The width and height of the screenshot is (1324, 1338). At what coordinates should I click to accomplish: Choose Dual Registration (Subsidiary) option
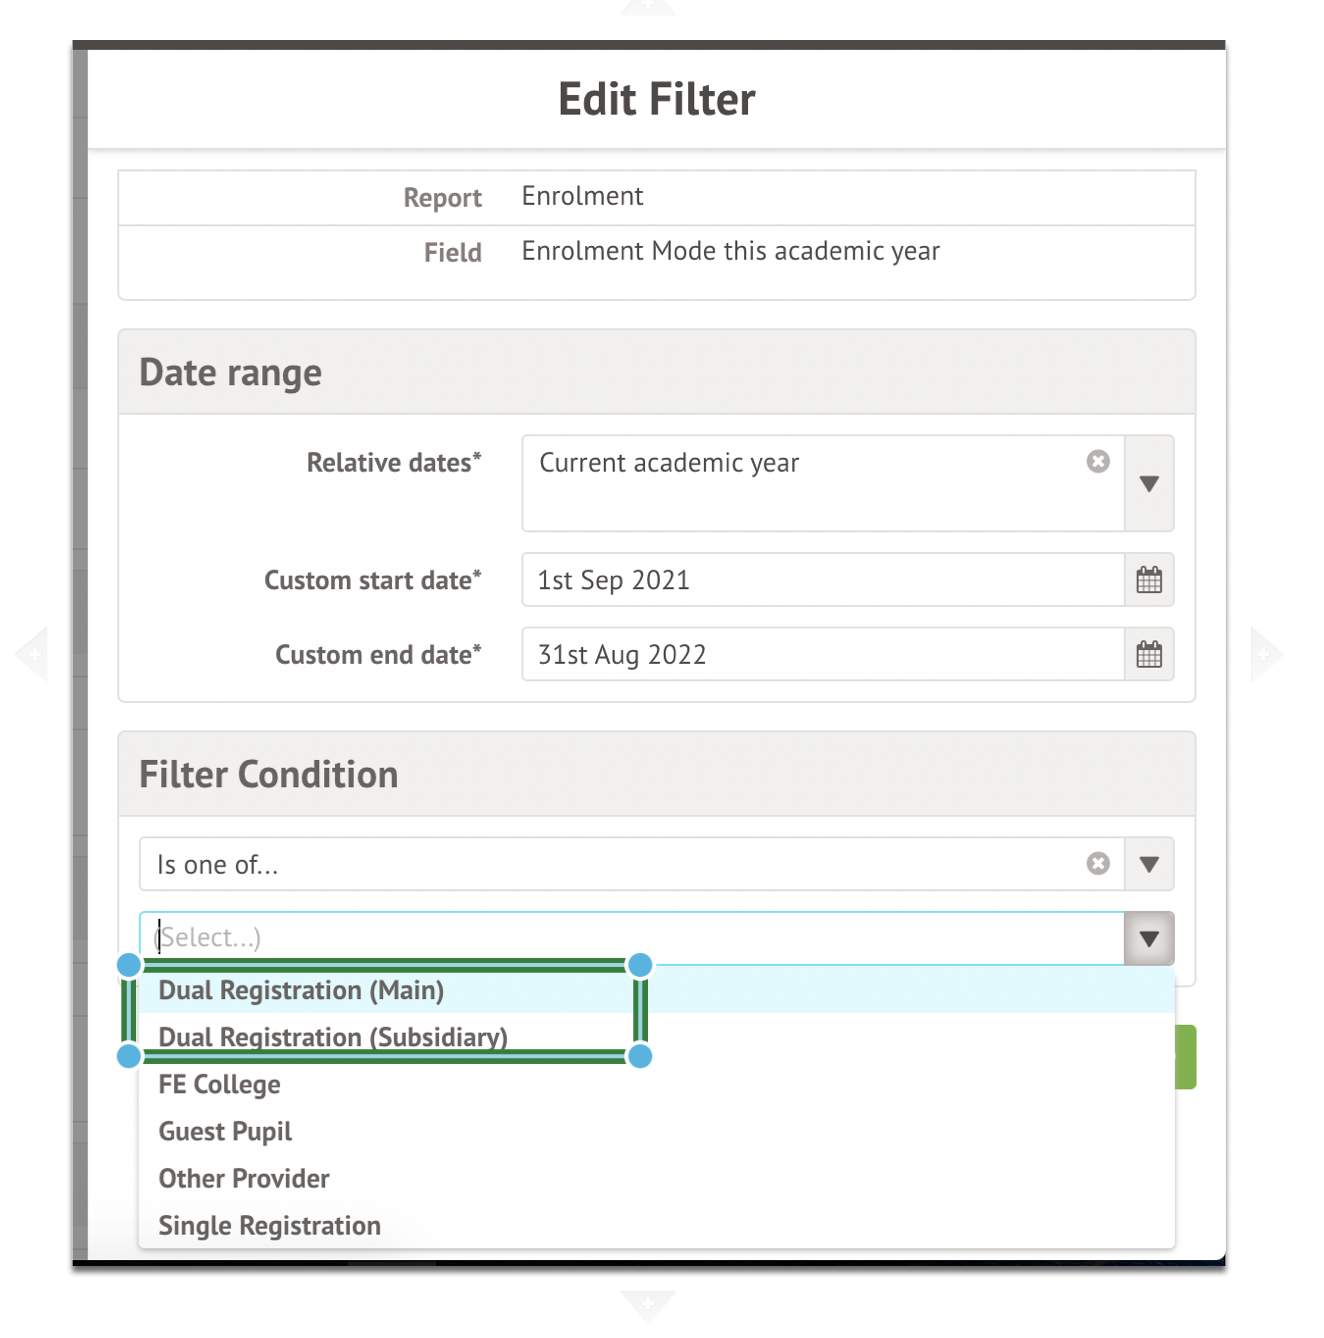333,1038
